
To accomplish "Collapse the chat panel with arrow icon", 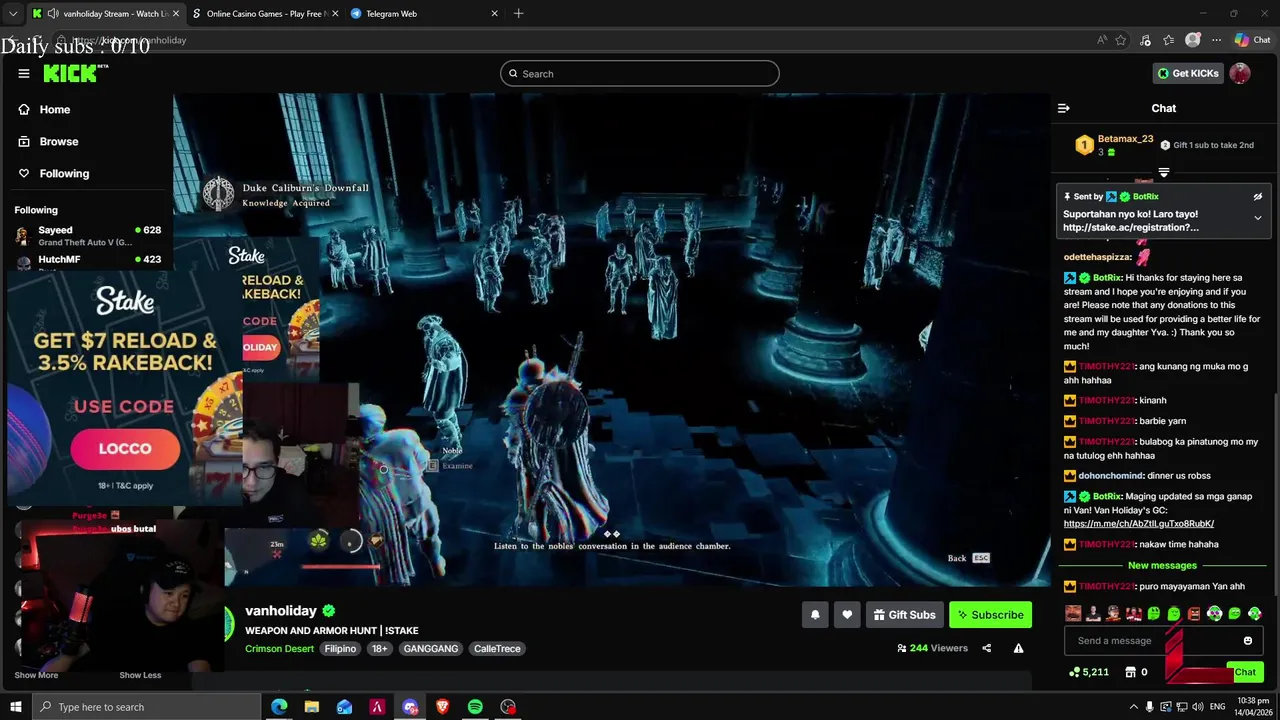I will coord(1064,108).
